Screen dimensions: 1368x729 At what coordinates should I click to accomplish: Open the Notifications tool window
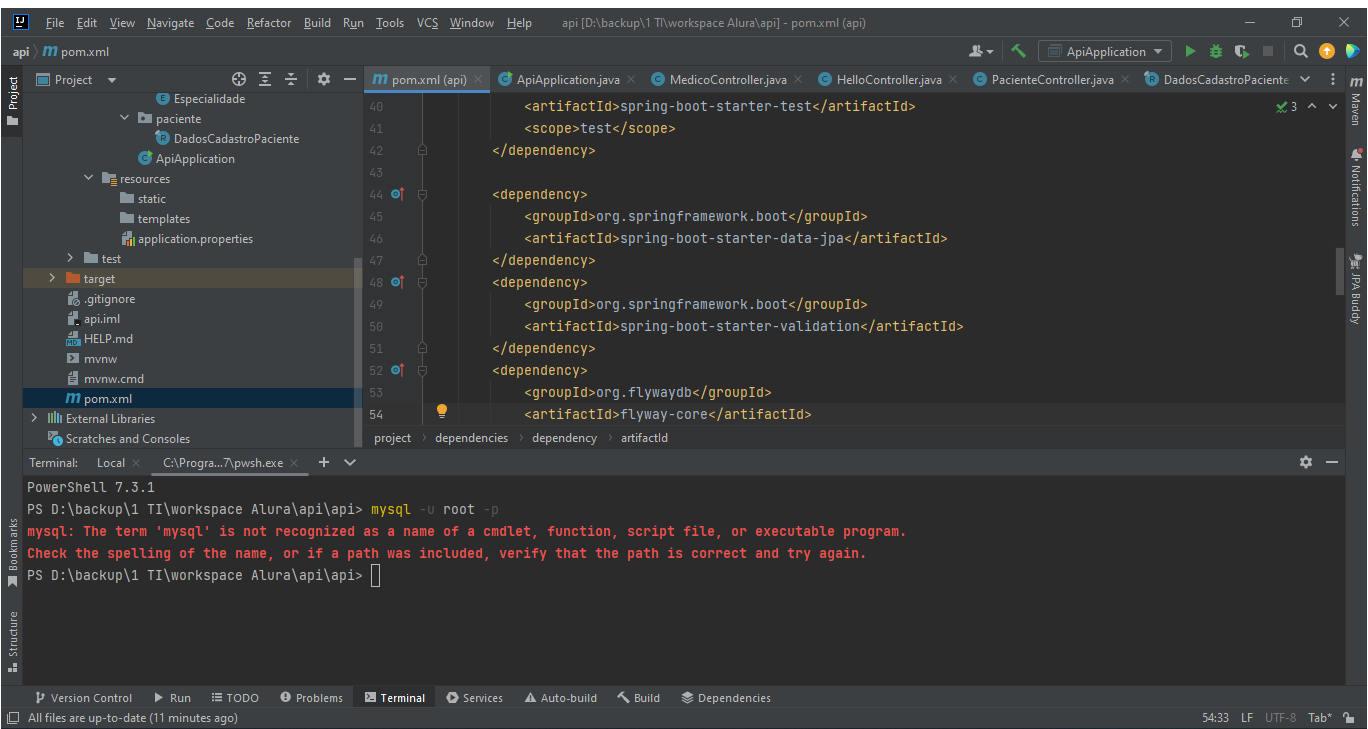tap(1356, 188)
